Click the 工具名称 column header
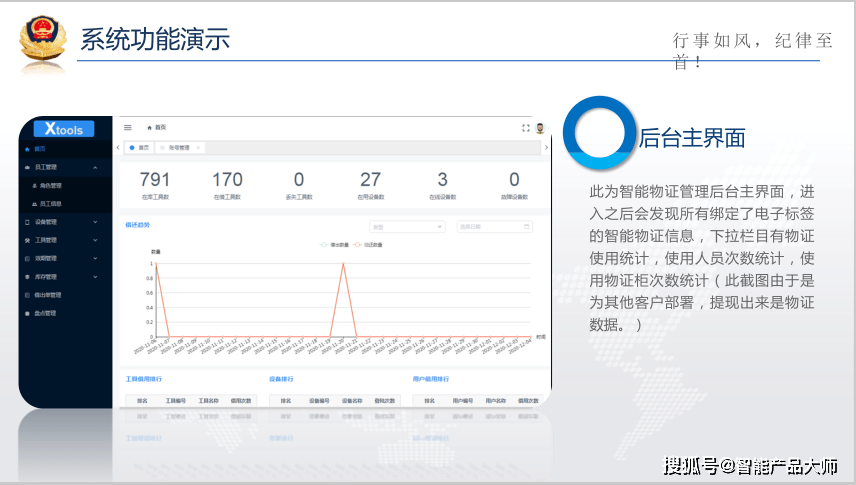The width and height of the screenshot is (856, 485). click(209, 401)
